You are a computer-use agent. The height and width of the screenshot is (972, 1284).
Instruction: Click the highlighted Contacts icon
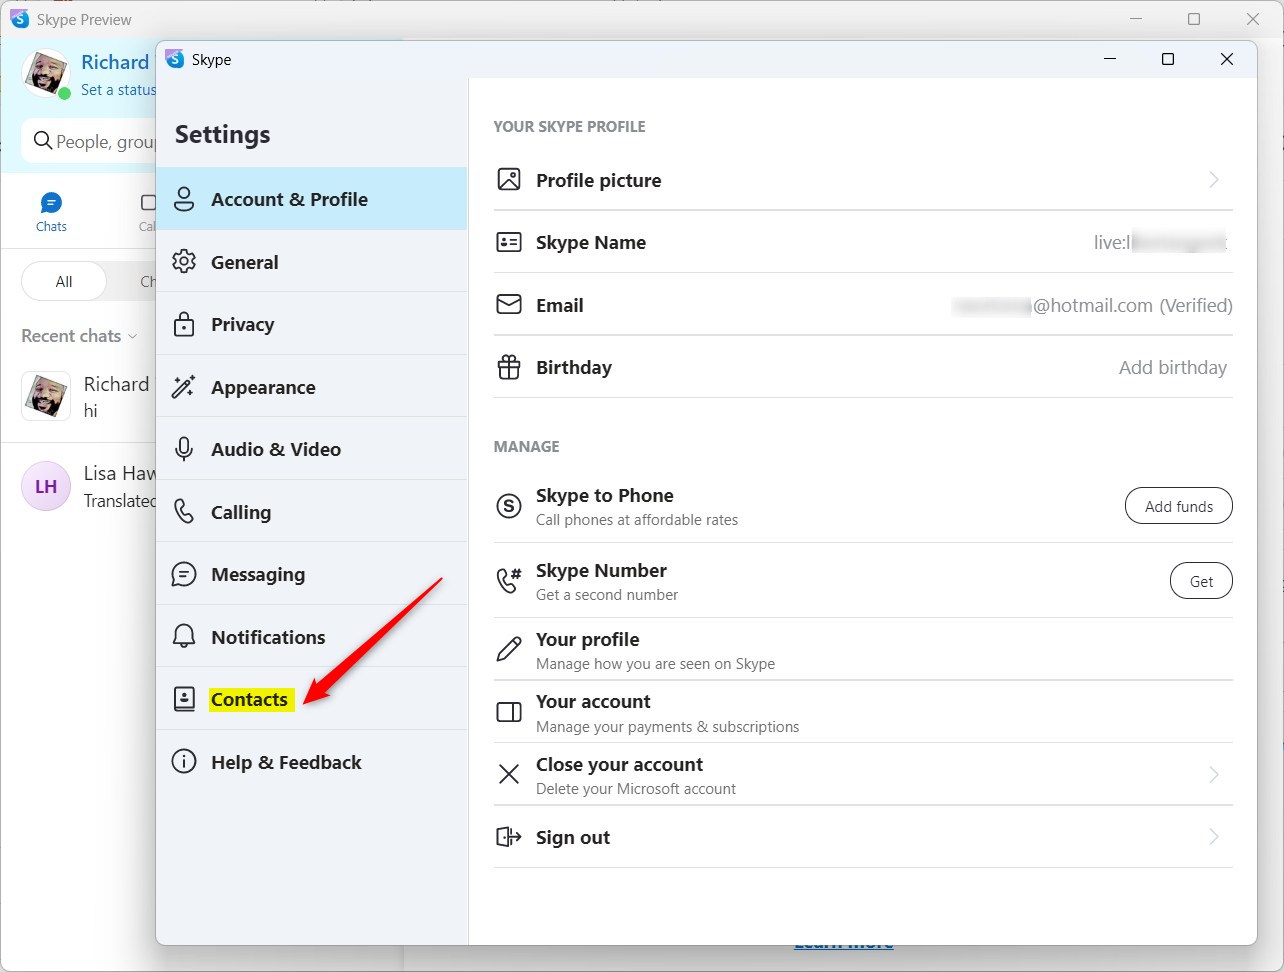(x=184, y=699)
